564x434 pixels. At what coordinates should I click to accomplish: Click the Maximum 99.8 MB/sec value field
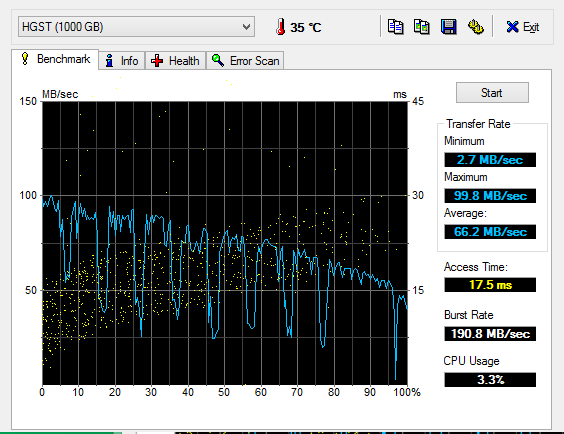(490, 196)
